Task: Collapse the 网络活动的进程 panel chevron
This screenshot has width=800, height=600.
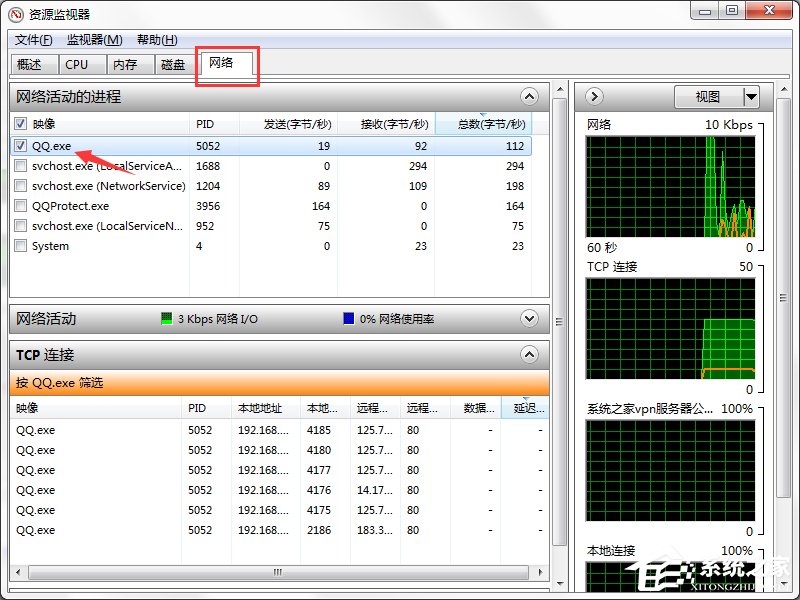Action: [x=529, y=97]
